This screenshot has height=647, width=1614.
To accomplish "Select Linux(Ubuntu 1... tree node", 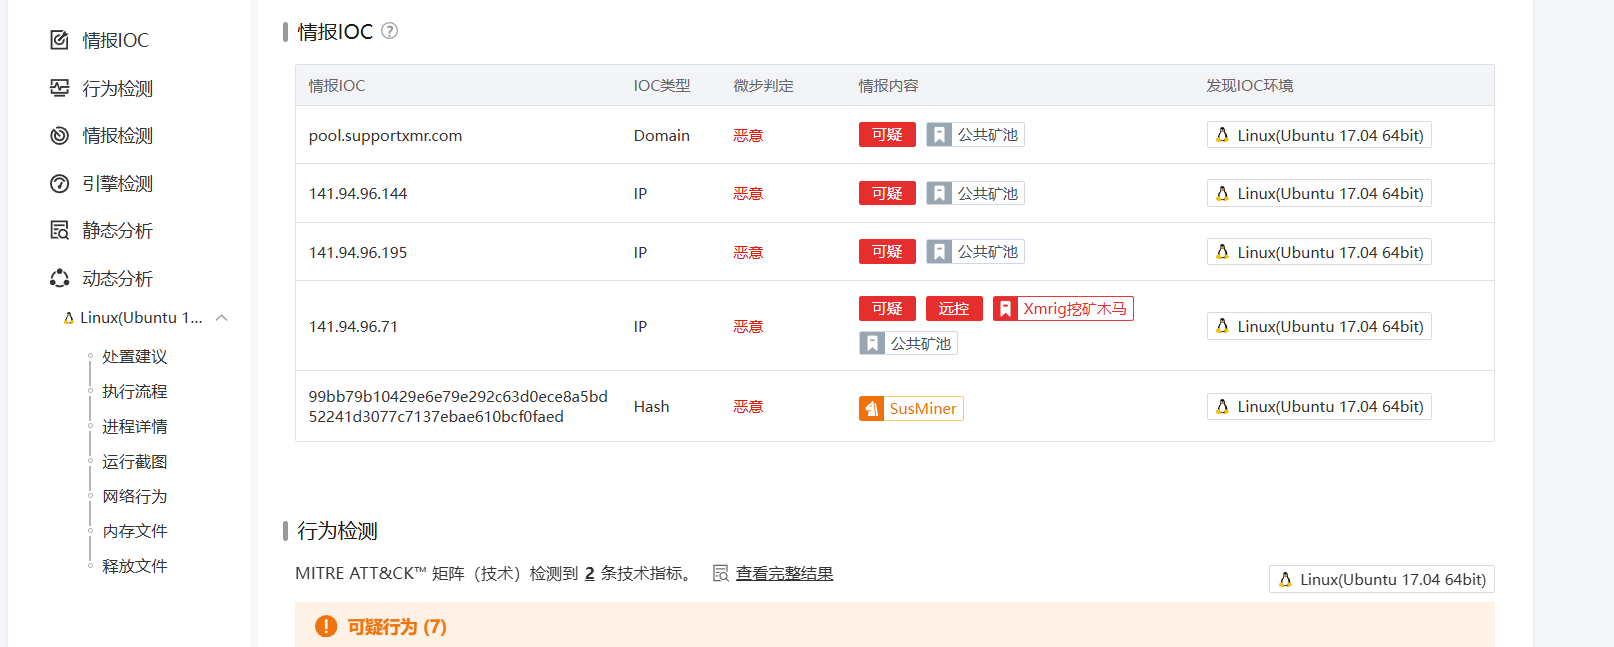I will (x=141, y=318).
